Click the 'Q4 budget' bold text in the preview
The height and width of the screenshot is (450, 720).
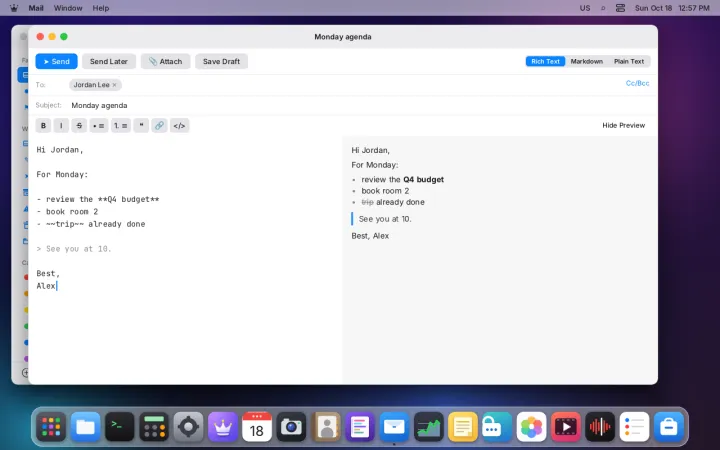tap(423, 180)
